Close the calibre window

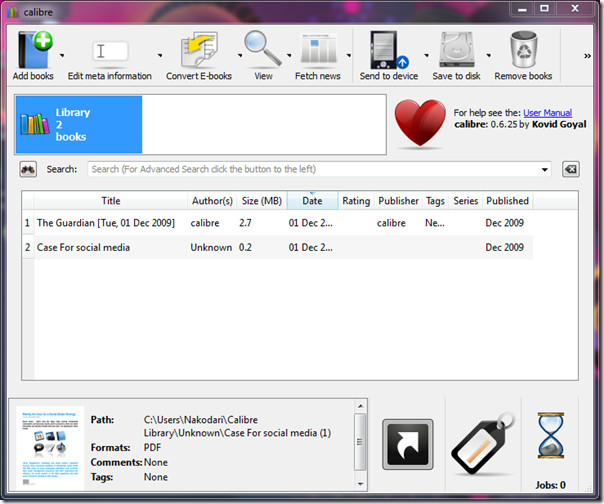[x=575, y=8]
